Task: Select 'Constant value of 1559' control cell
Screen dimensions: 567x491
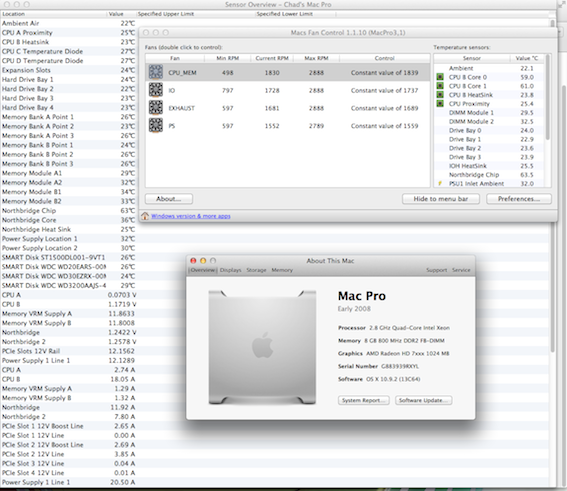Action: pos(384,126)
